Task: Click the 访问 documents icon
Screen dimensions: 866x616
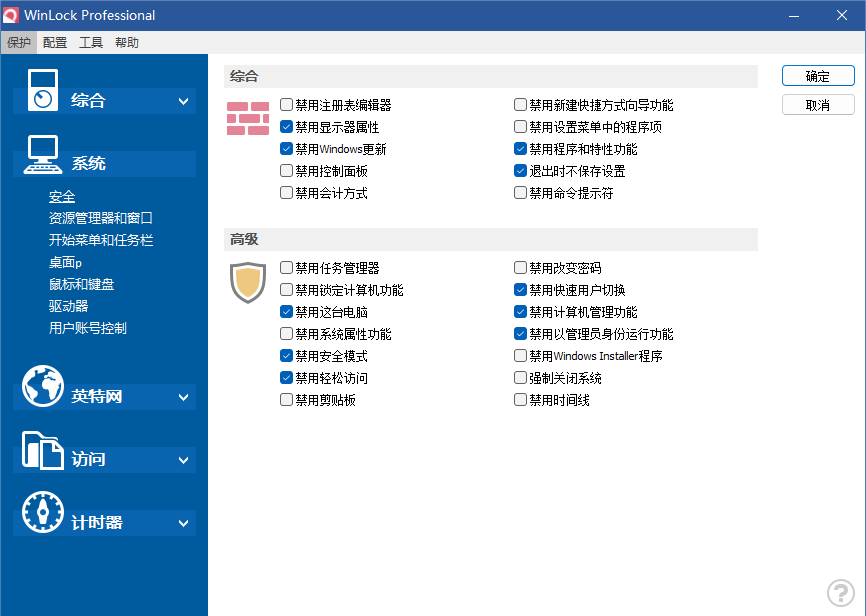Action: (43, 449)
